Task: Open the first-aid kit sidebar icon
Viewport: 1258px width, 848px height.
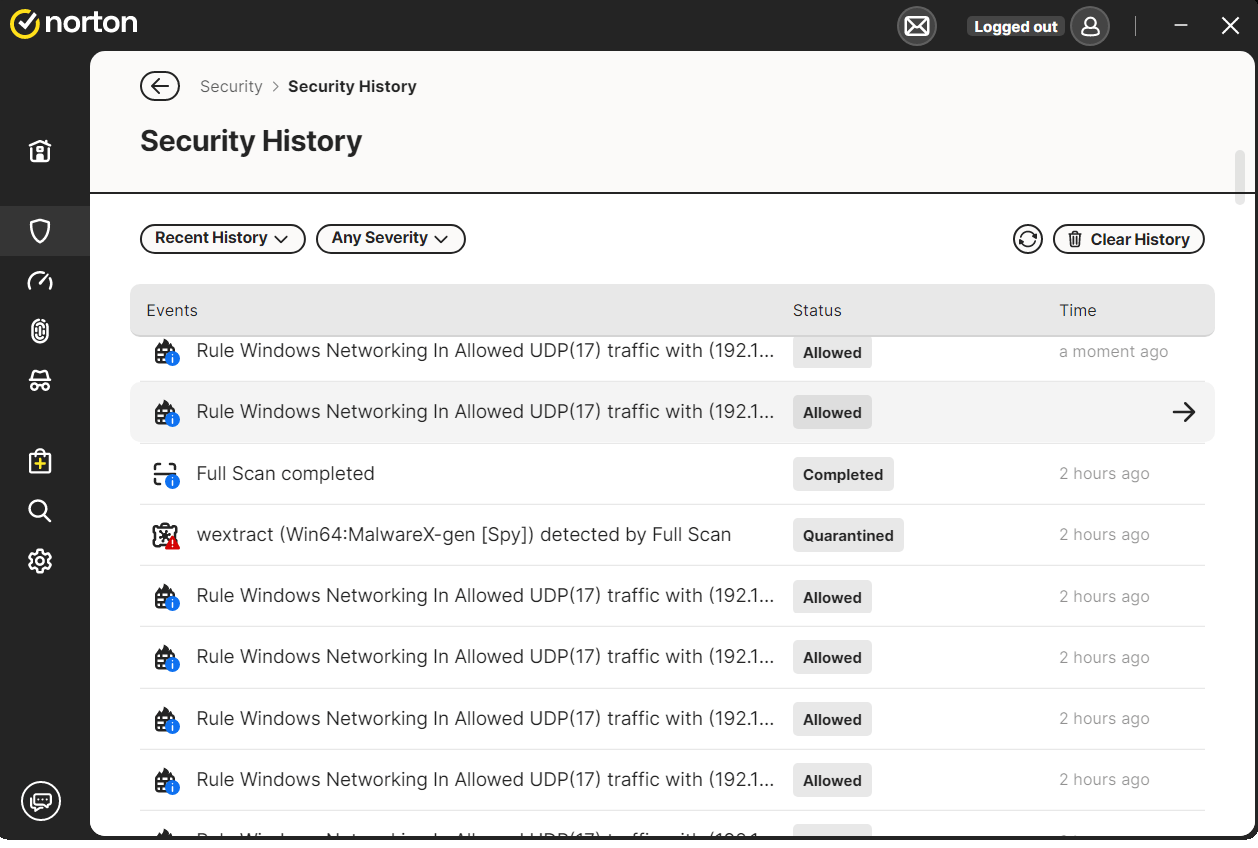Action: coord(40,461)
